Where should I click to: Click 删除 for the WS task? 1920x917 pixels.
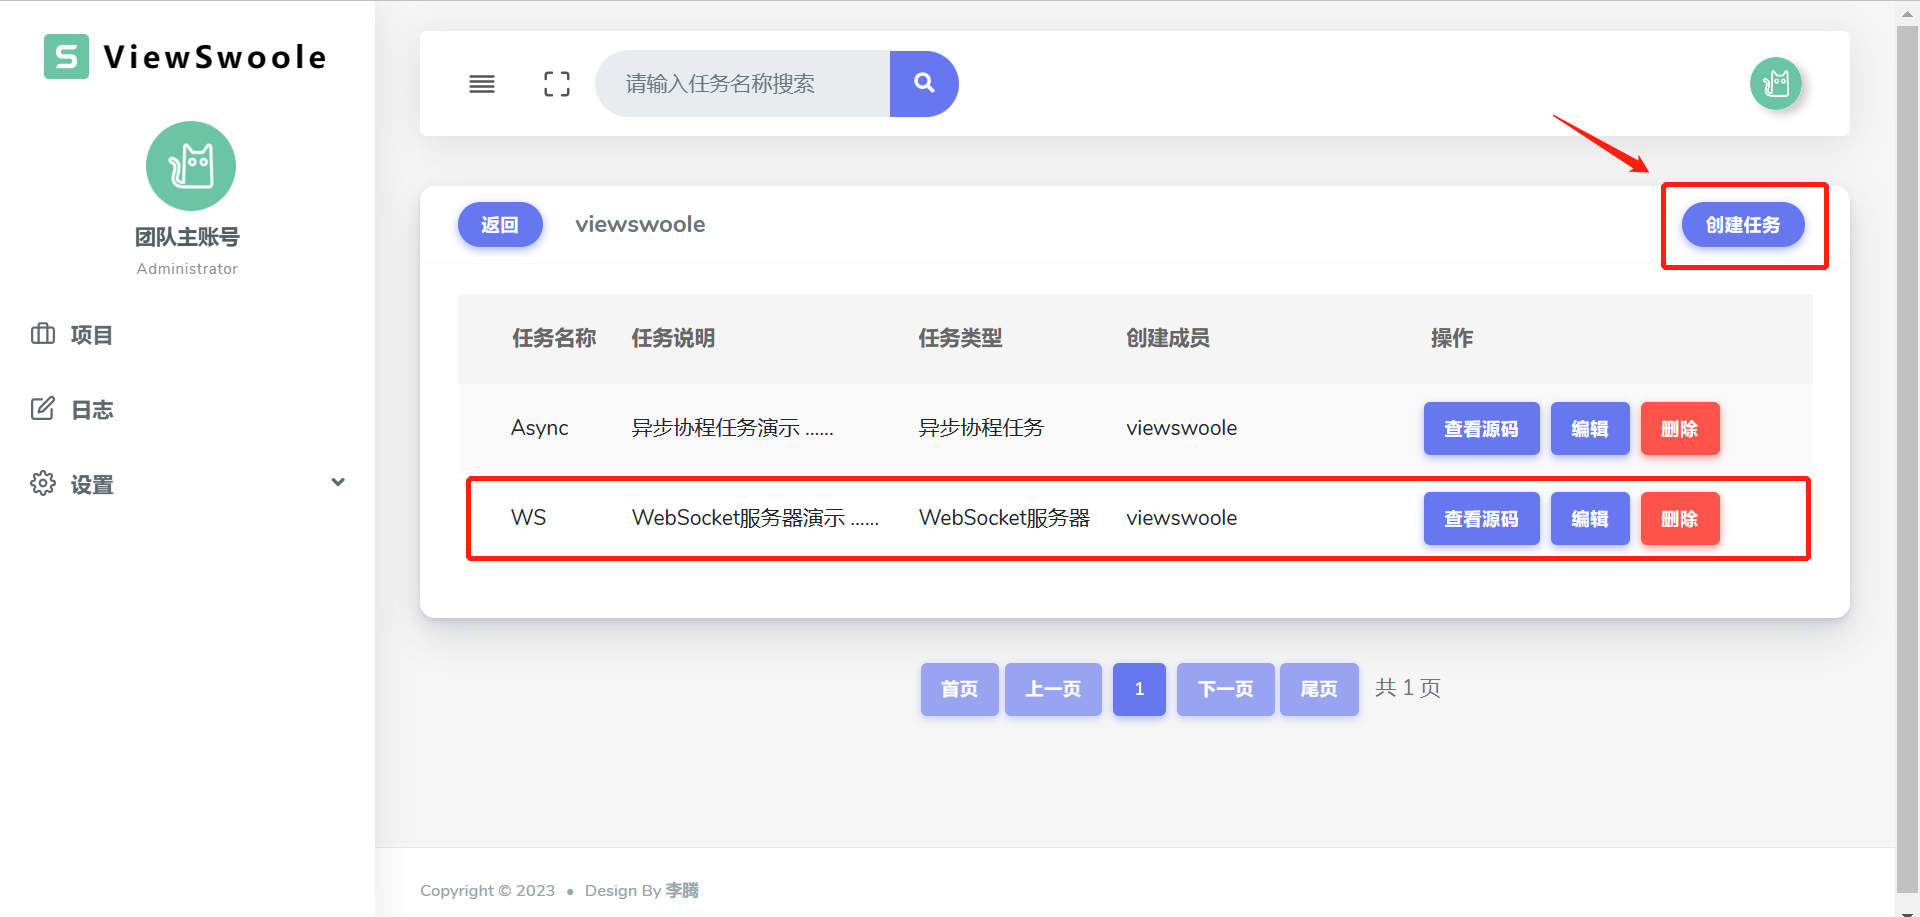tap(1680, 519)
